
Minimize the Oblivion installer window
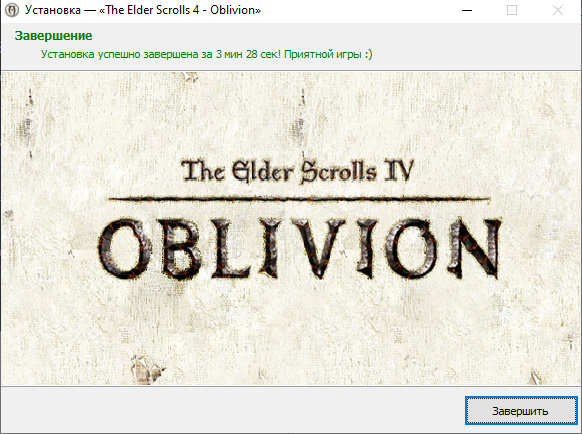tap(467, 10)
